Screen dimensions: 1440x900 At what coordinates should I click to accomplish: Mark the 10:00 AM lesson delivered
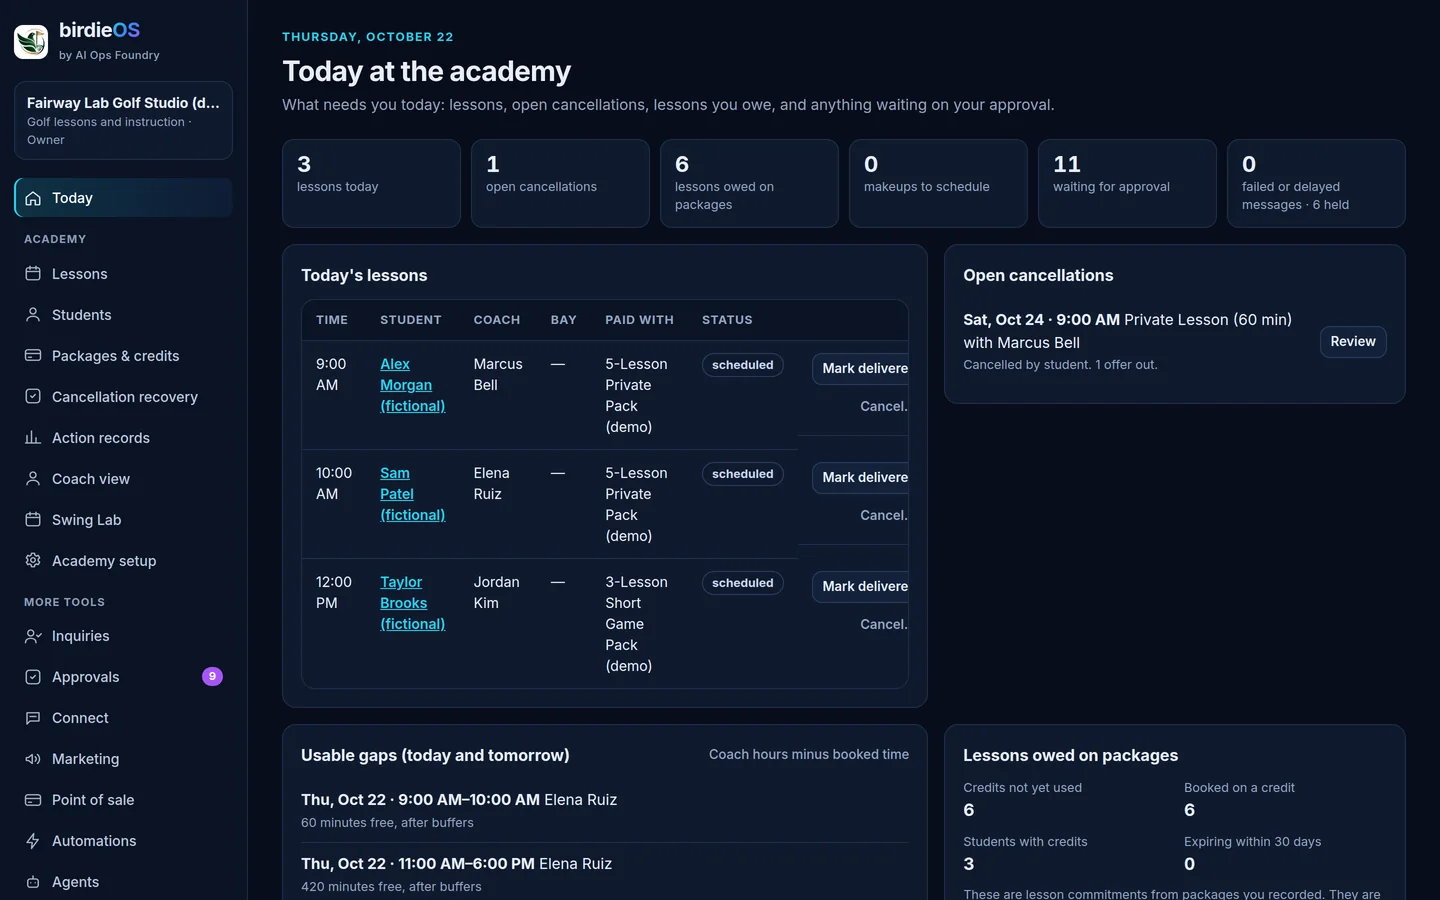(861, 477)
